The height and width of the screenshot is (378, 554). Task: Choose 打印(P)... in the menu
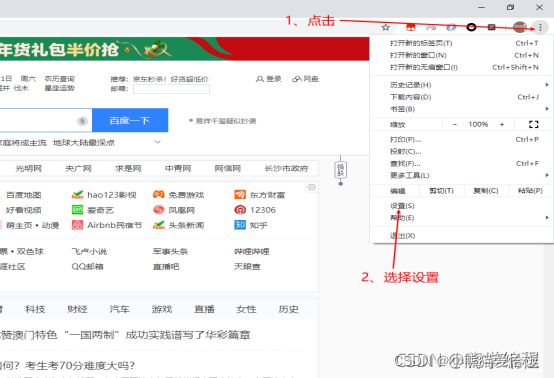[x=461, y=139]
